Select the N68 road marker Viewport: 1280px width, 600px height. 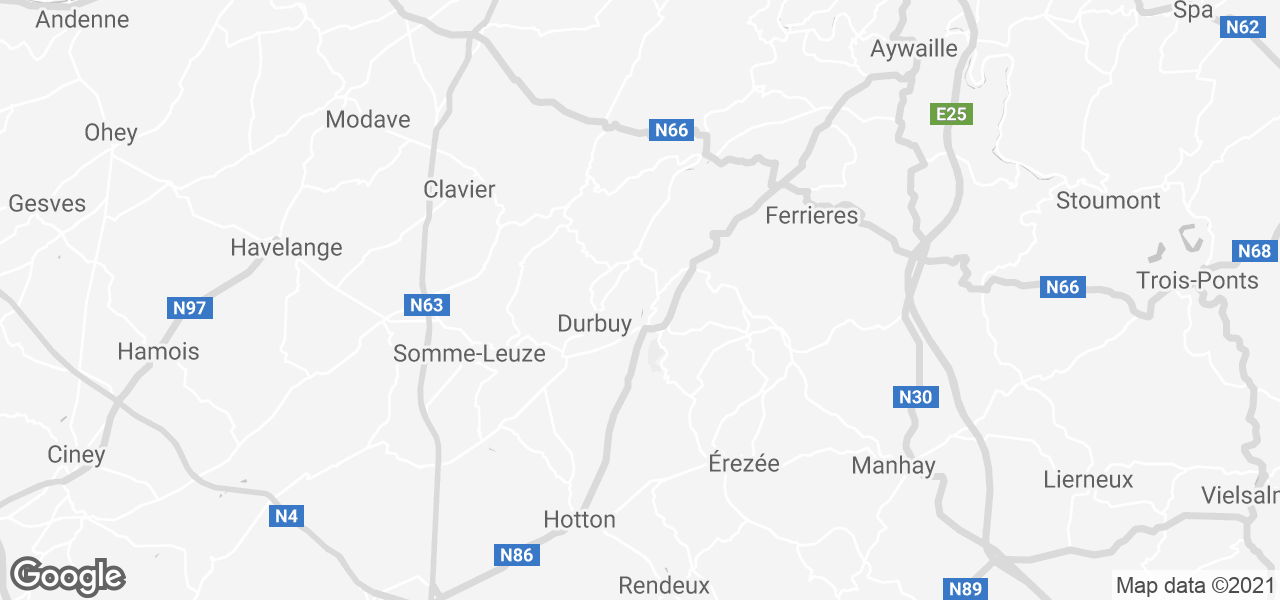pos(1254,251)
